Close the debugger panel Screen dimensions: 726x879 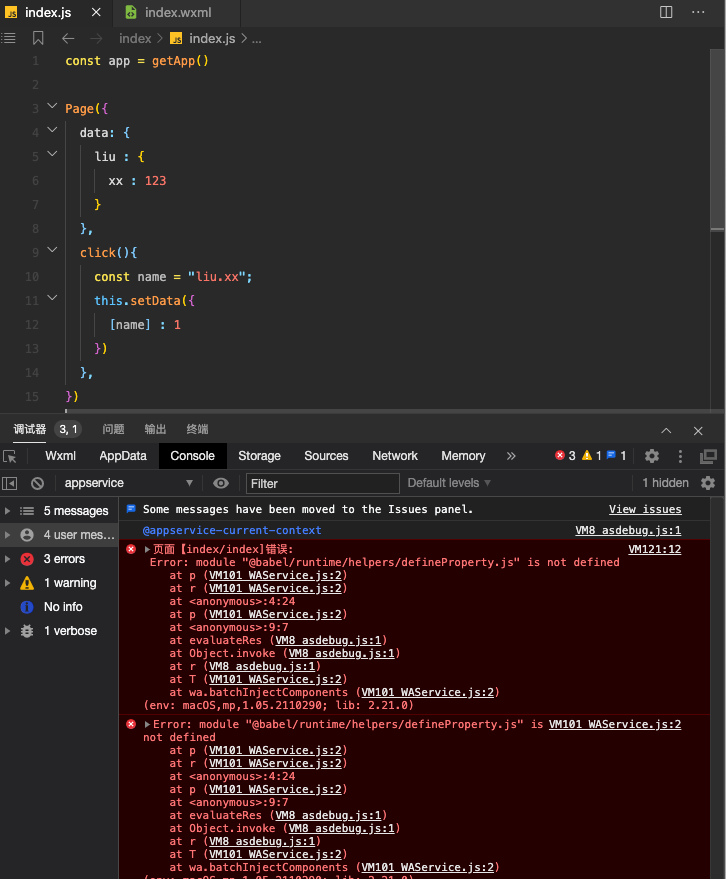pos(698,431)
